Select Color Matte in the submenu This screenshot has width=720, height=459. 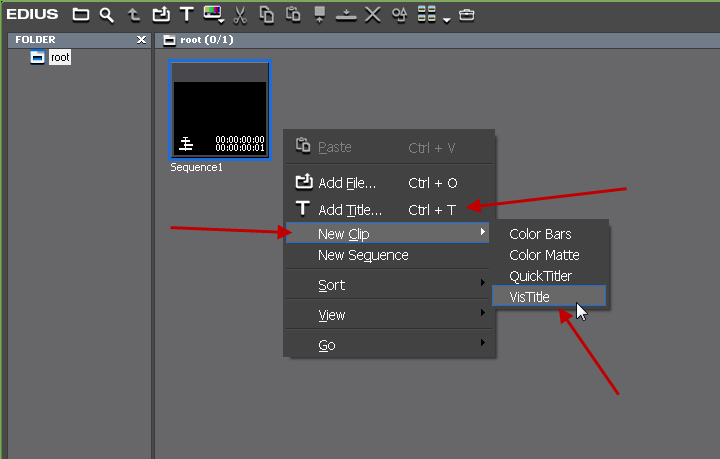[x=544, y=255]
